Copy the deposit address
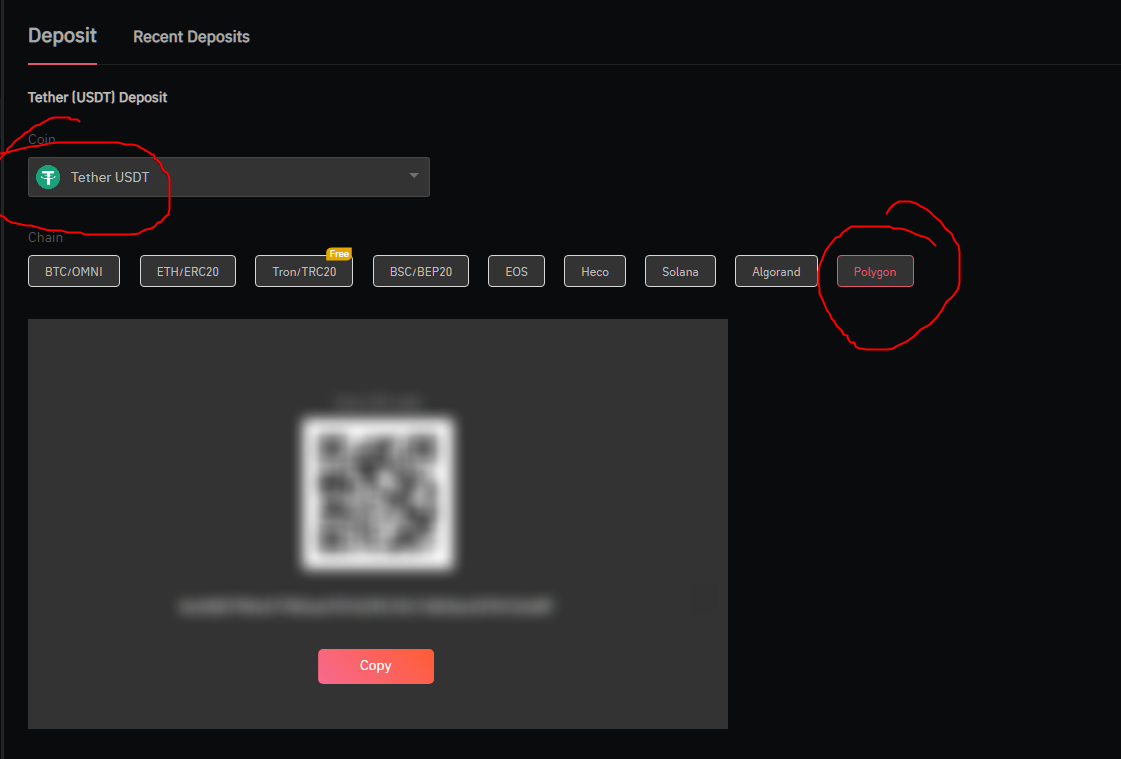 tap(376, 666)
